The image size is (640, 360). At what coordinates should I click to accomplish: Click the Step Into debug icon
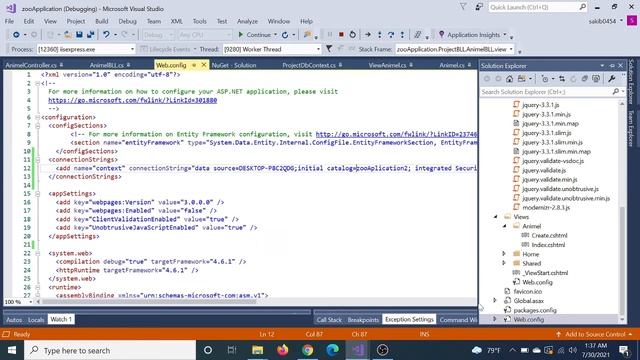tap(380, 35)
